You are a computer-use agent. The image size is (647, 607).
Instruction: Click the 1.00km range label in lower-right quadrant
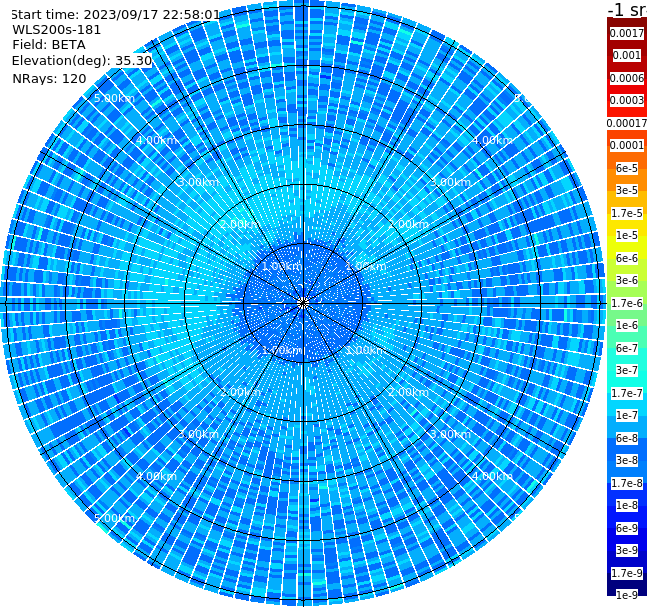point(366,350)
